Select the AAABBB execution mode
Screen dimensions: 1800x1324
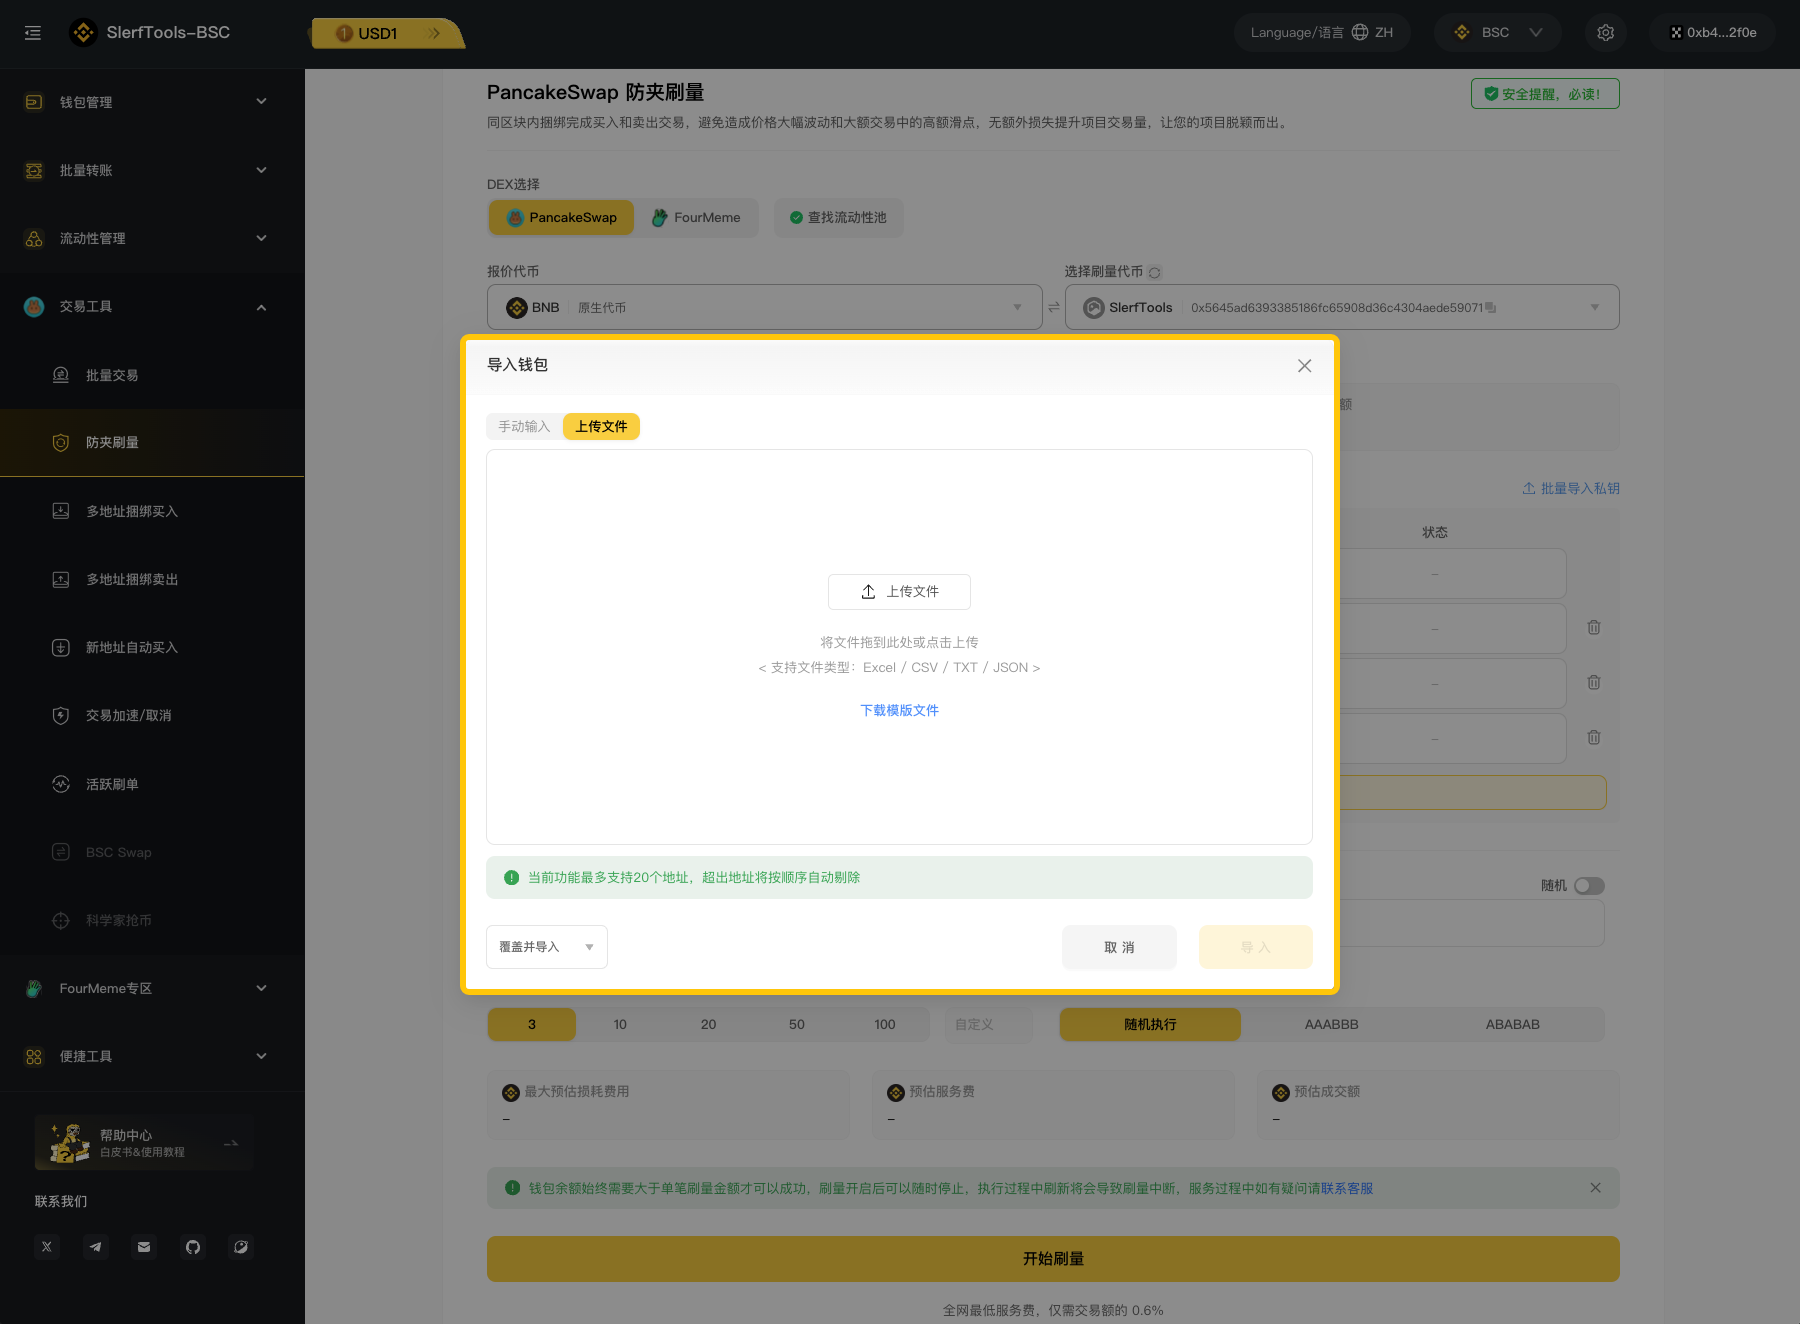click(x=1331, y=1025)
